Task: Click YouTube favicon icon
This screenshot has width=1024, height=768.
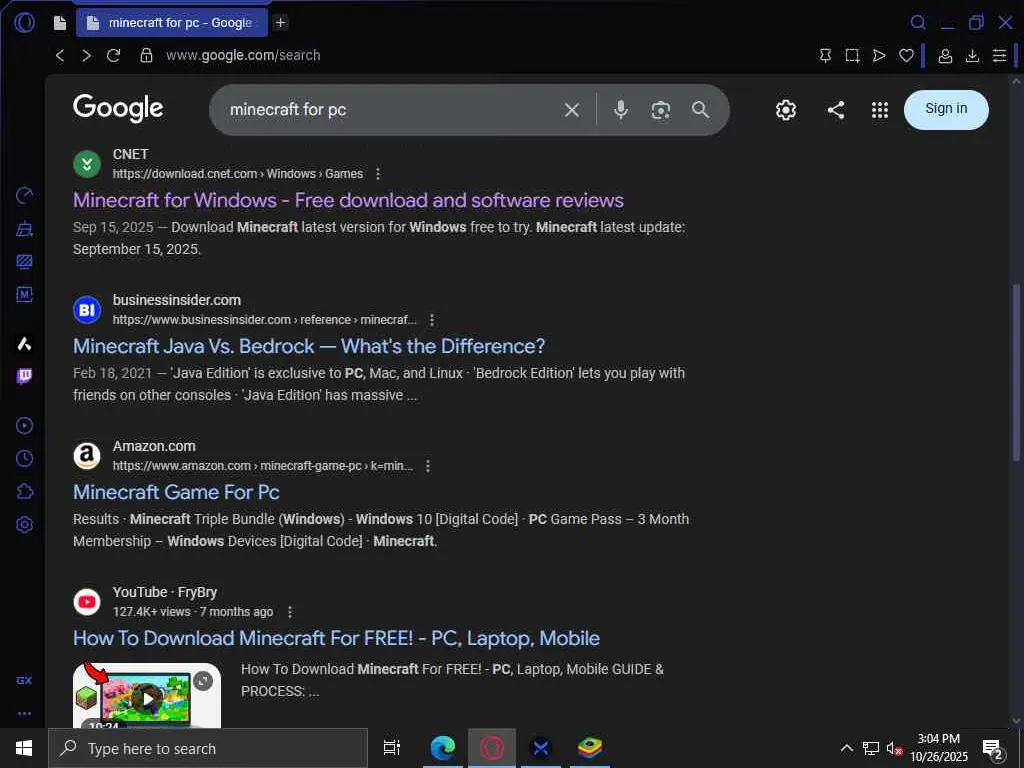Action: click(87, 602)
